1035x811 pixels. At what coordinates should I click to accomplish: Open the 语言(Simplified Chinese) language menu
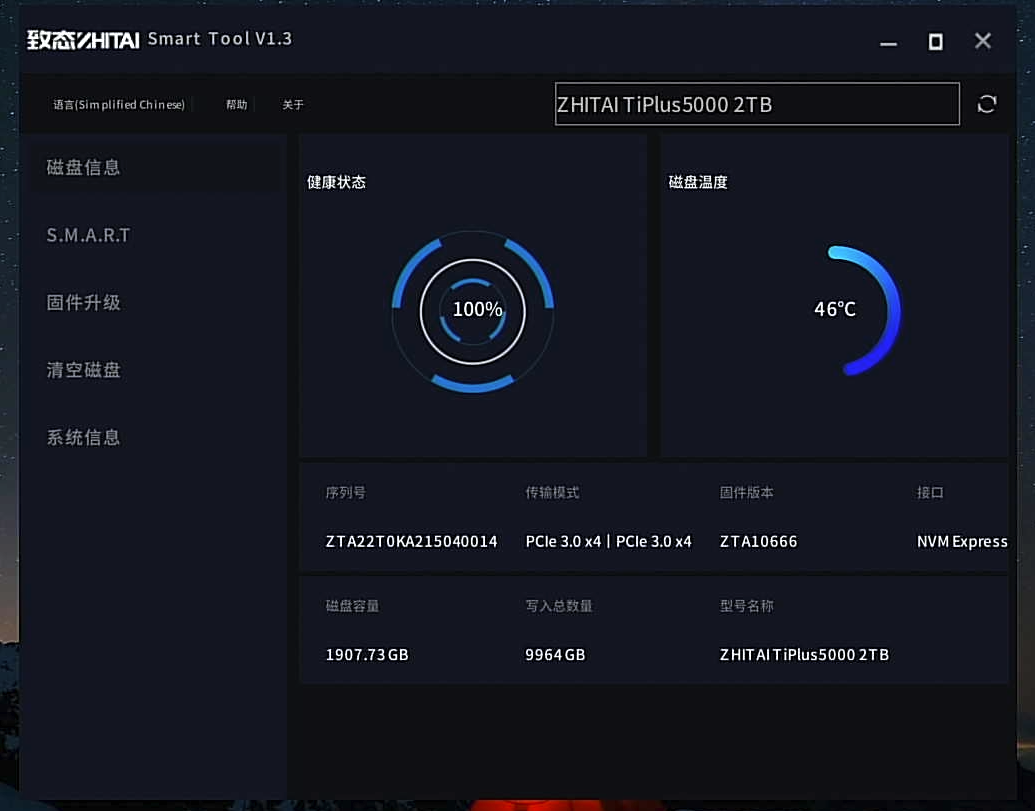pyautogui.click(x=119, y=105)
